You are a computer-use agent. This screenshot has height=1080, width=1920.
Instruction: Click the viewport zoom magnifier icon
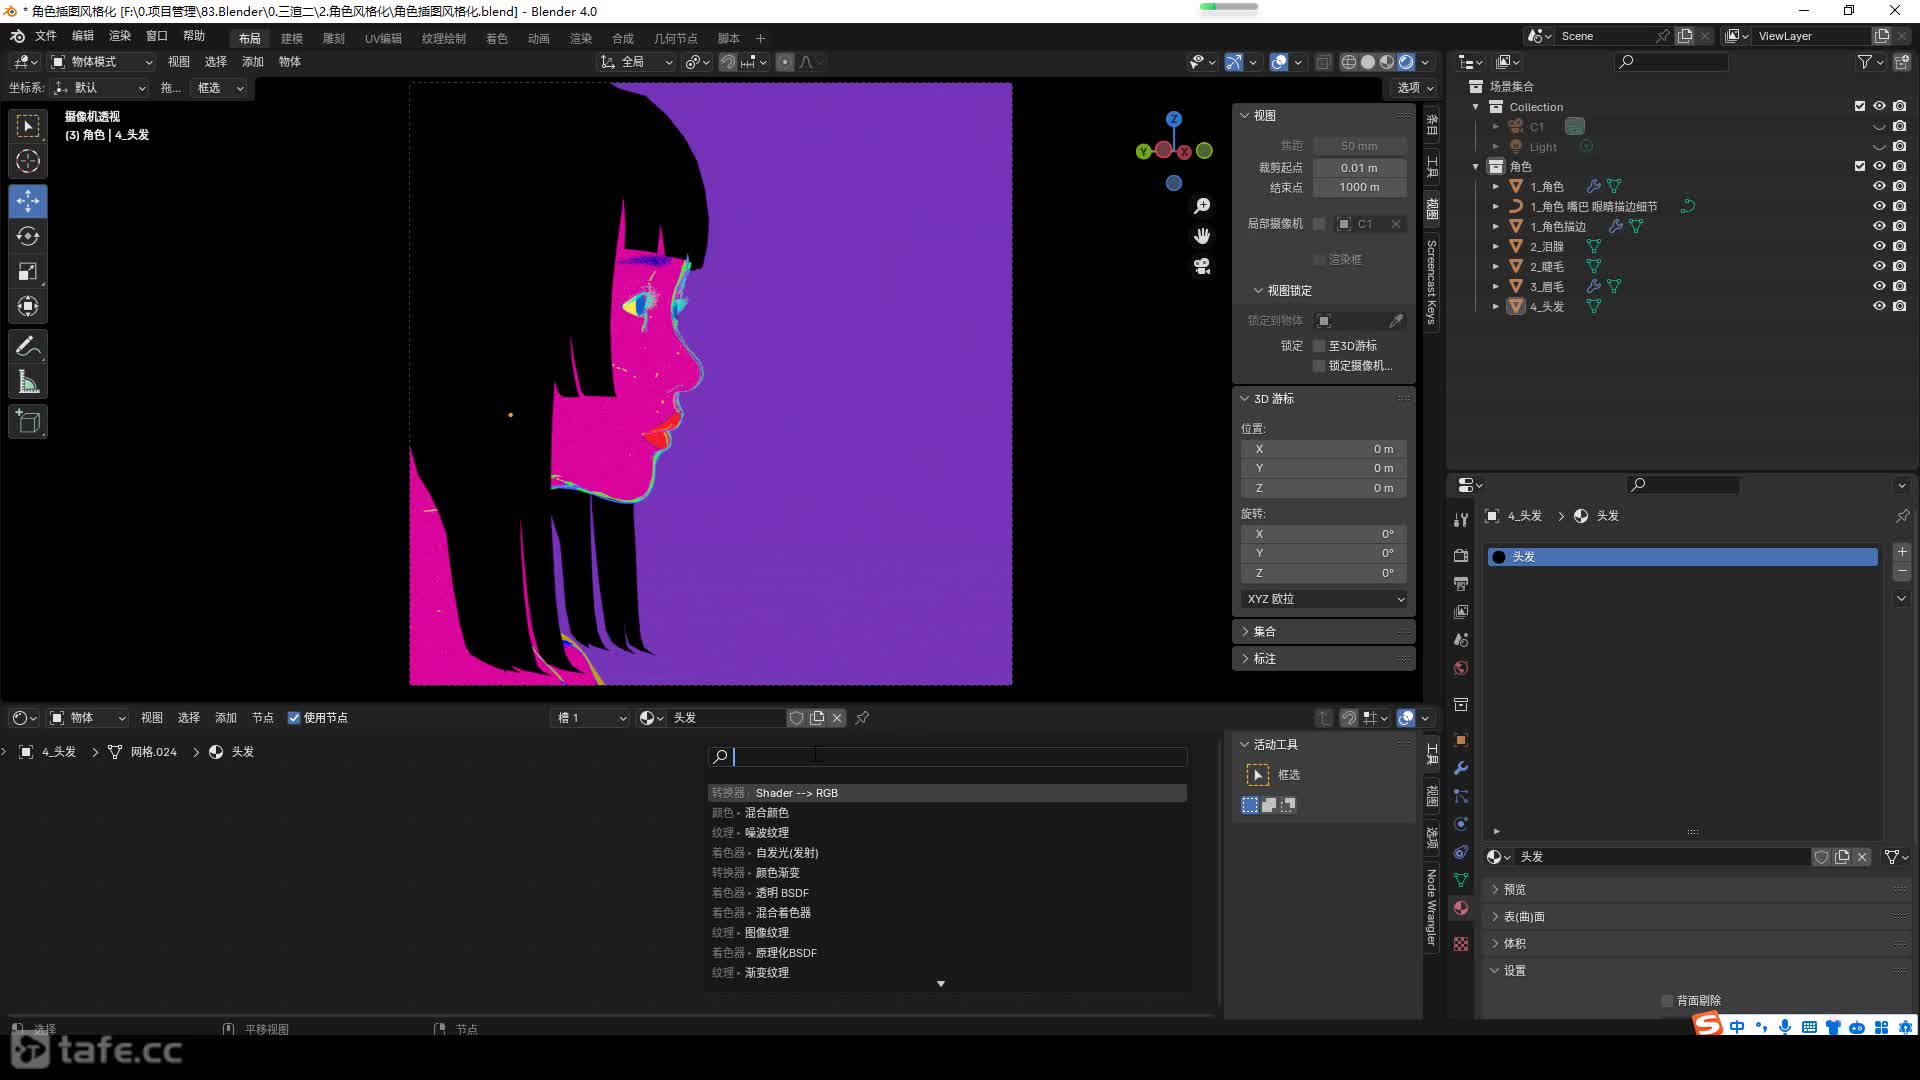click(1202, 206)
